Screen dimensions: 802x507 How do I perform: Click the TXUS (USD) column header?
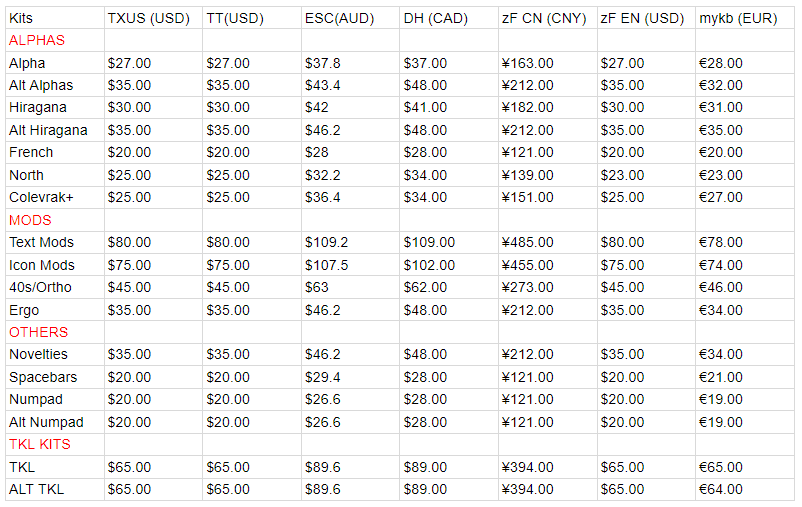click(148, 18)
